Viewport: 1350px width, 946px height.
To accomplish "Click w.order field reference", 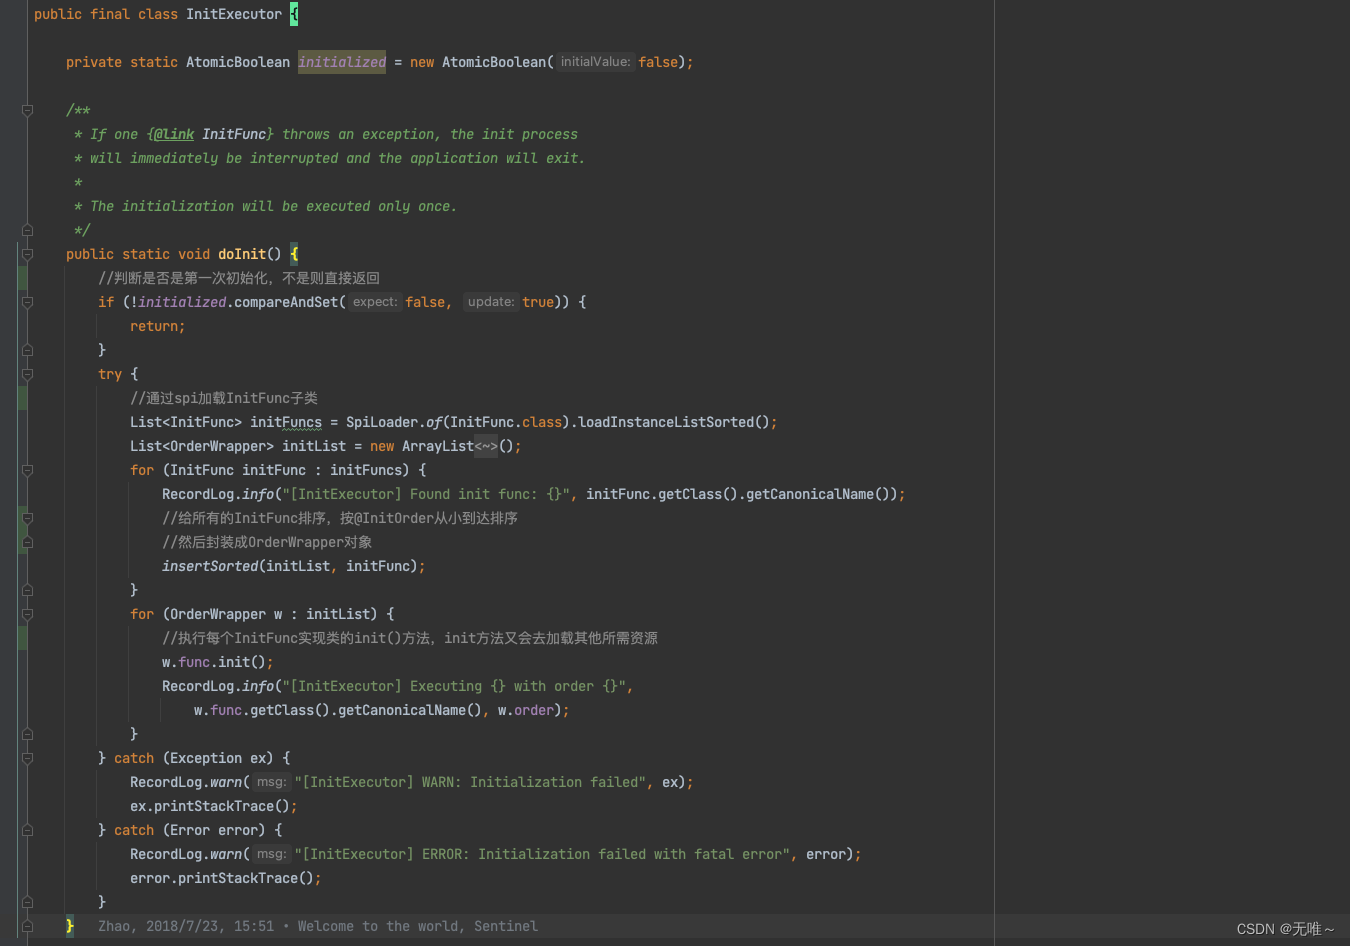I will 526,710.
